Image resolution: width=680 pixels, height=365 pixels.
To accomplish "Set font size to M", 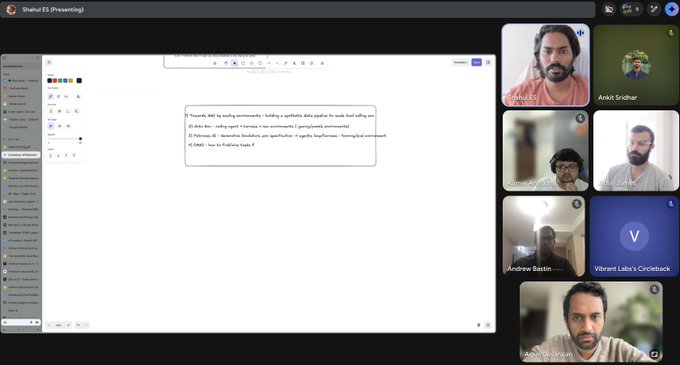I will coord(59,111).
